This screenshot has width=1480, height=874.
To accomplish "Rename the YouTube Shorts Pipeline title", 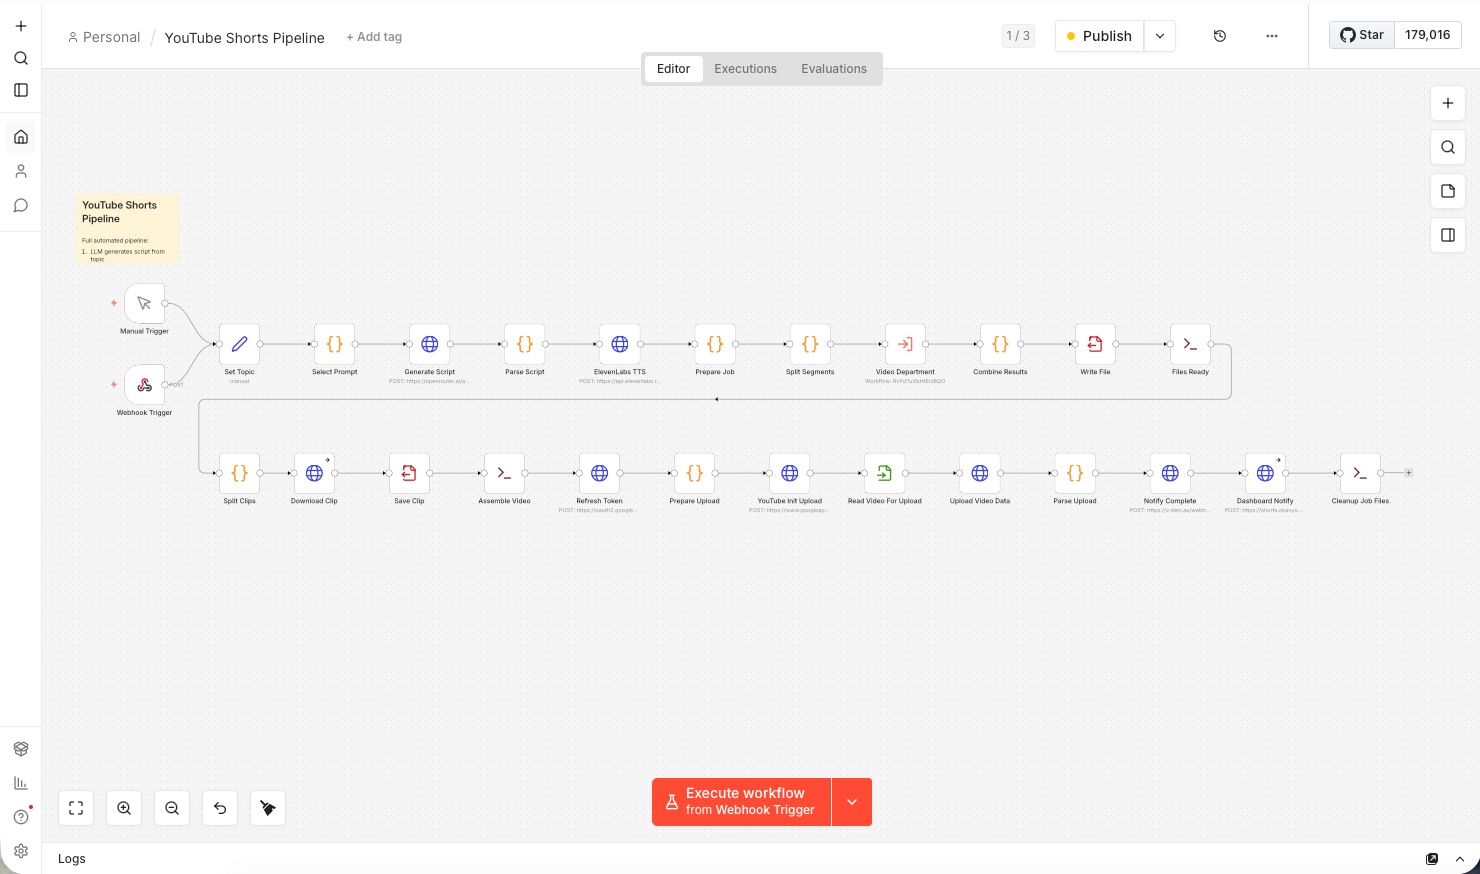I will coord(245,37).
